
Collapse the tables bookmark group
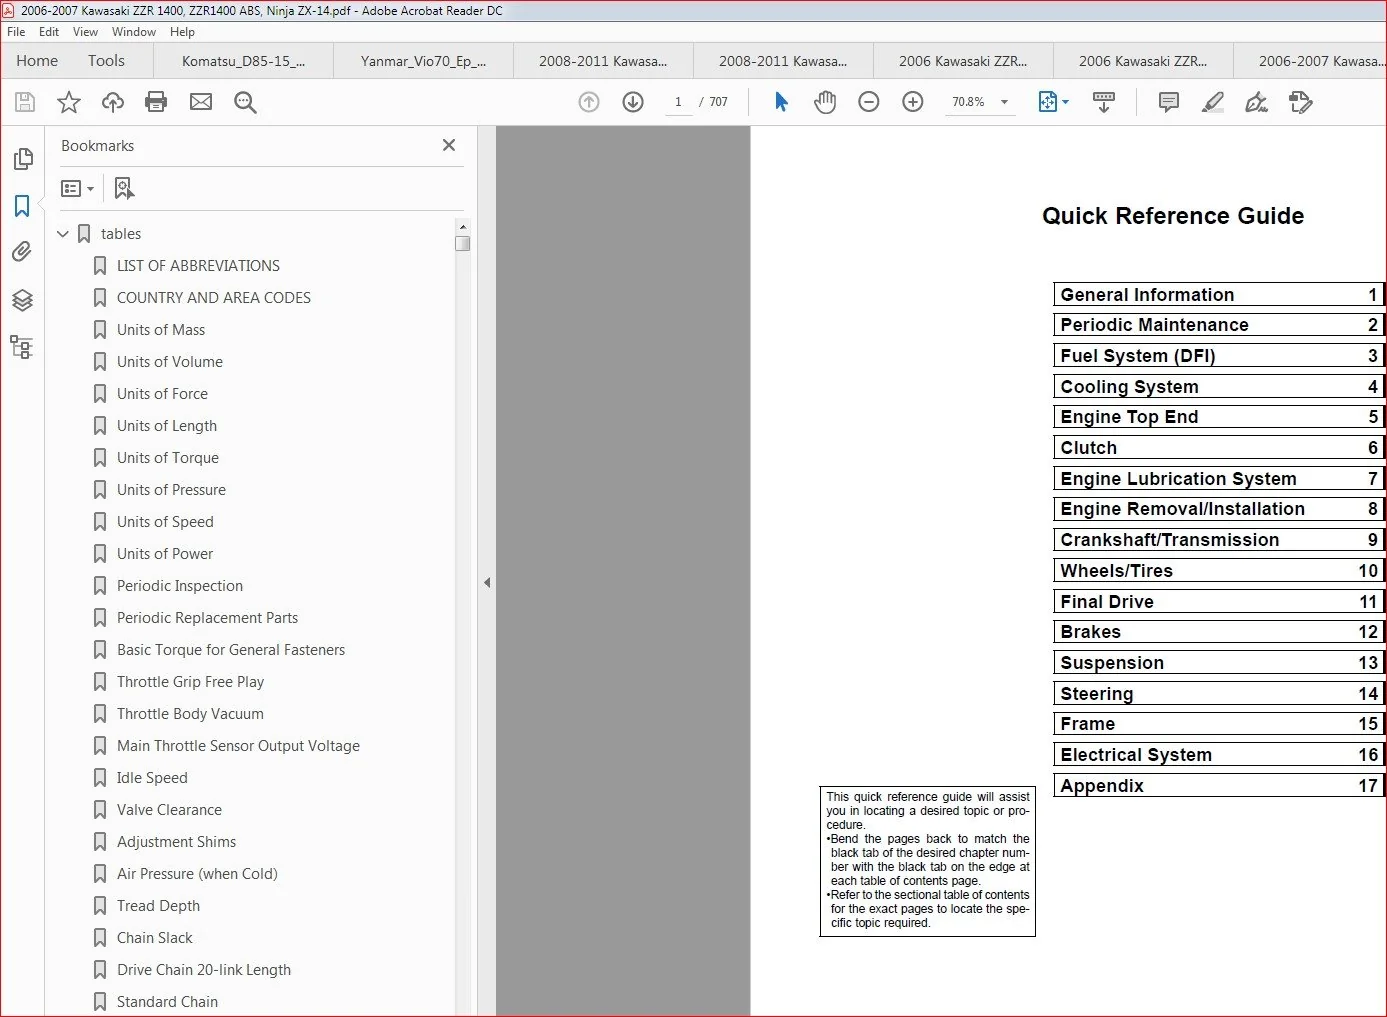pyautogui.click(x=63, y=234)
